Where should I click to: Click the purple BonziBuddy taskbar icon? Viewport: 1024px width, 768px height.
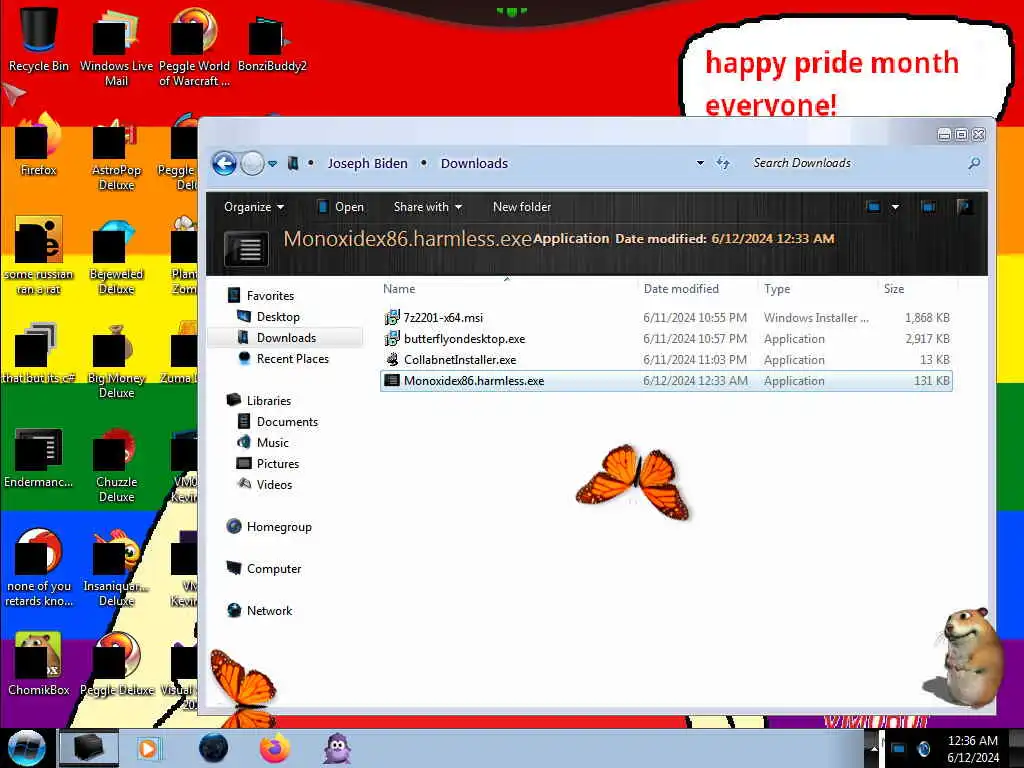pos(338,748)
